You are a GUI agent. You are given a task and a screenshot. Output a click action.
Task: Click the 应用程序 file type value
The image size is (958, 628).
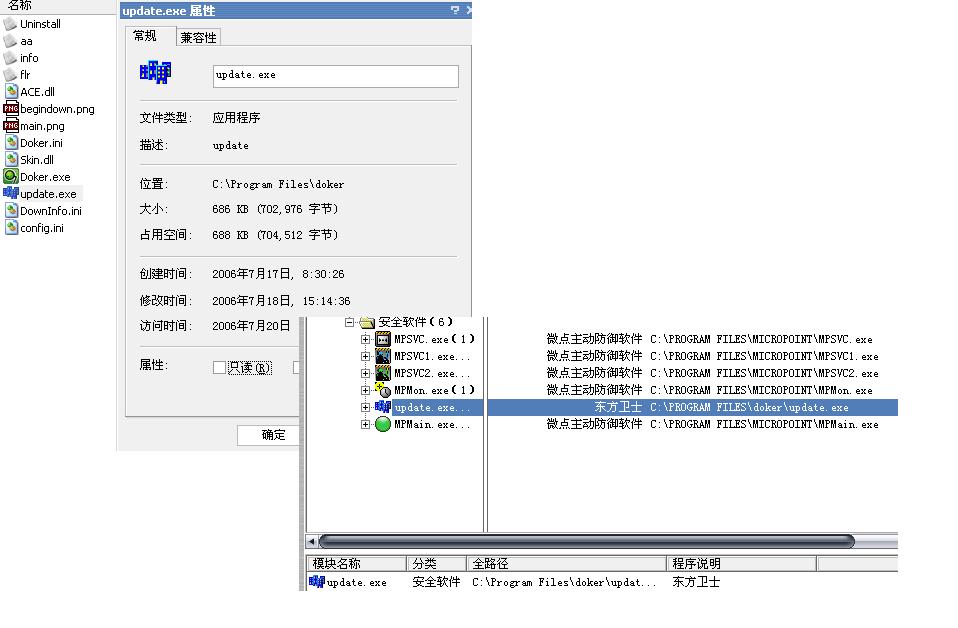(x=236, y=117)
